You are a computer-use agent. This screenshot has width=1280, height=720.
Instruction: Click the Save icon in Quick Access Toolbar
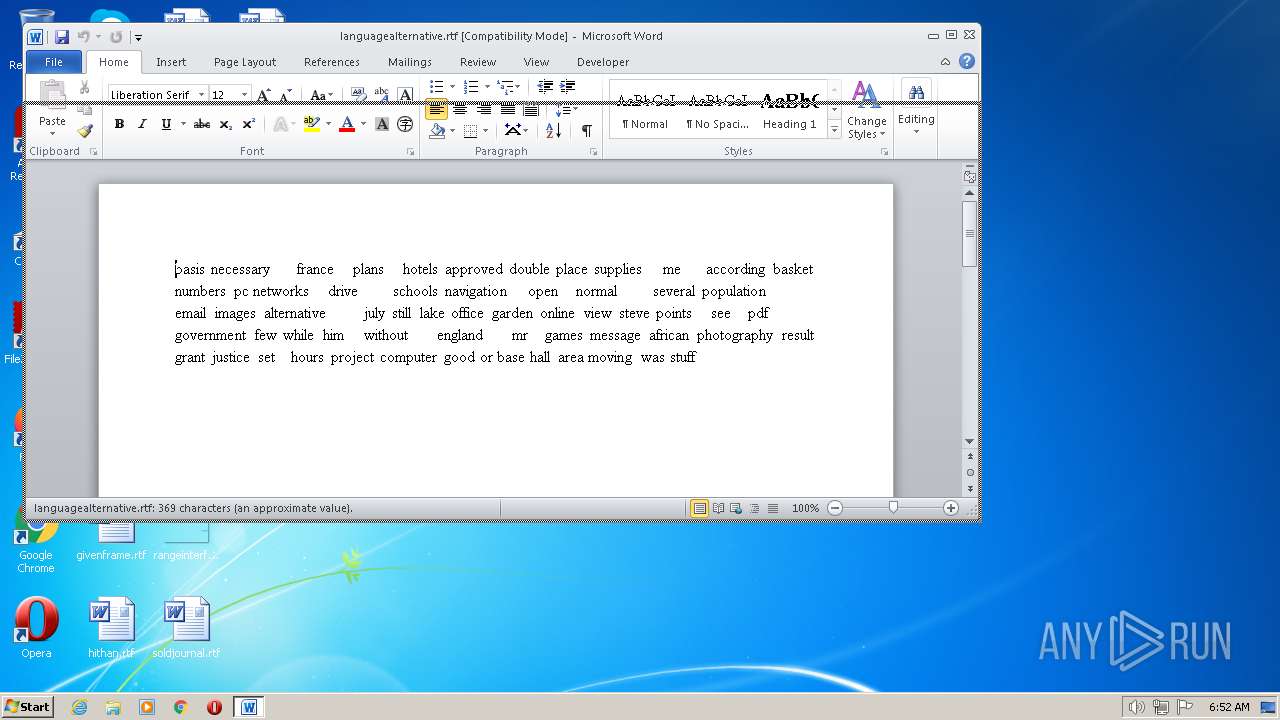[62, 37]
